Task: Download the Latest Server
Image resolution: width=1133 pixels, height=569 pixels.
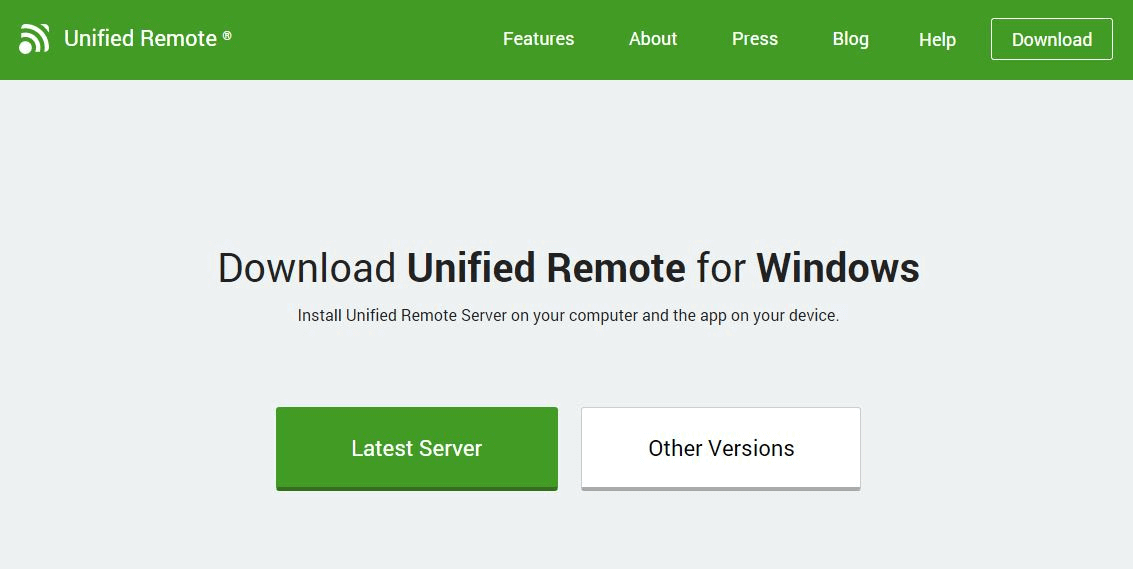Action: tap(417, 448)
